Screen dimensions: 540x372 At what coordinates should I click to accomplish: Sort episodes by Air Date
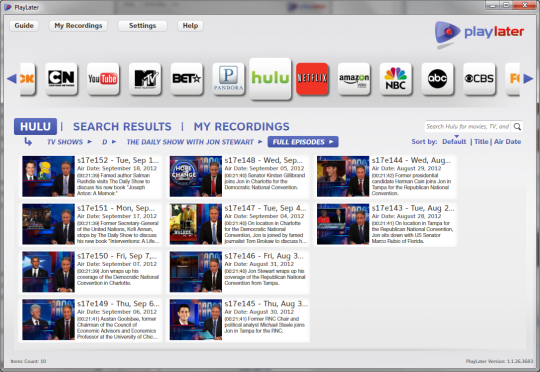pos(507,142)
